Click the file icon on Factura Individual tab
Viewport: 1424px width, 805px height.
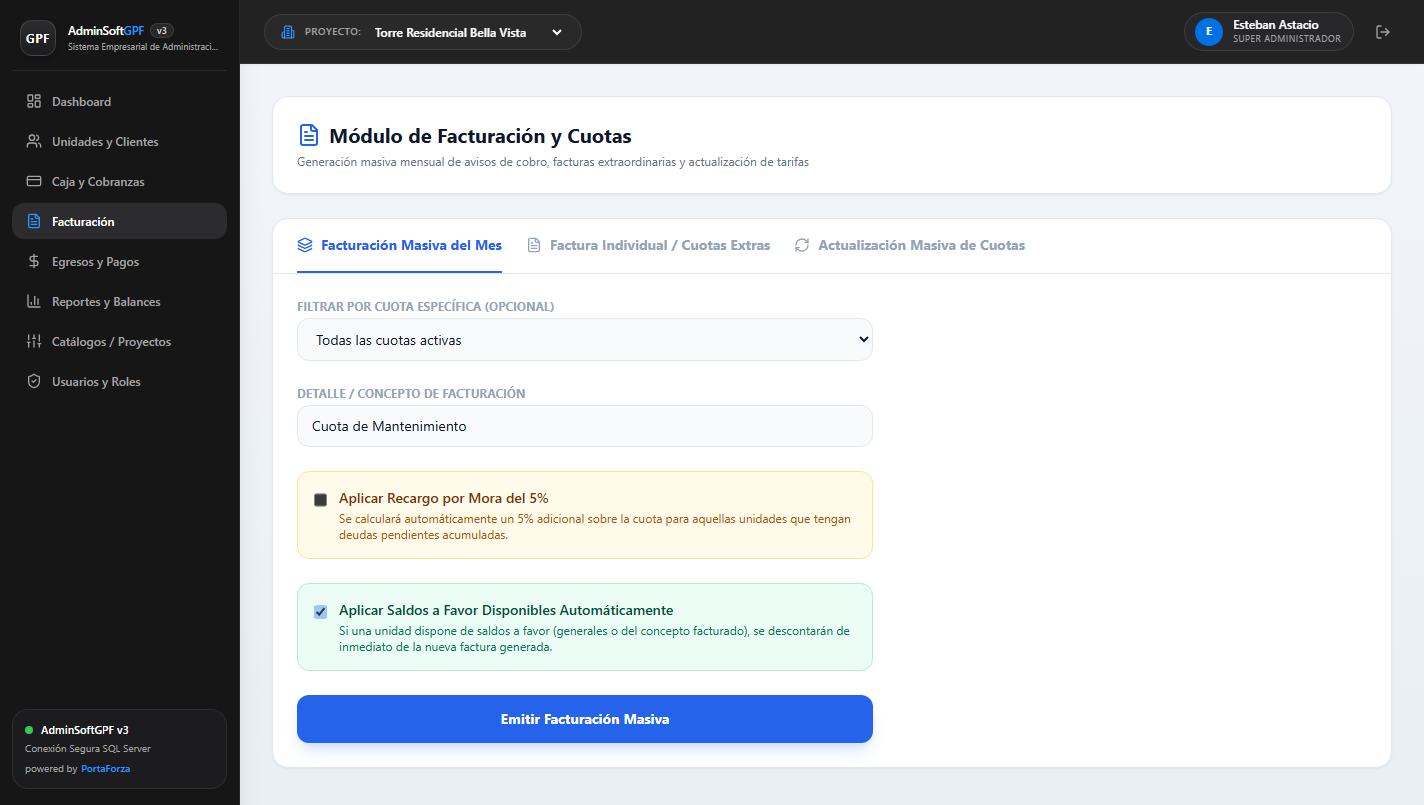[534, 245]
